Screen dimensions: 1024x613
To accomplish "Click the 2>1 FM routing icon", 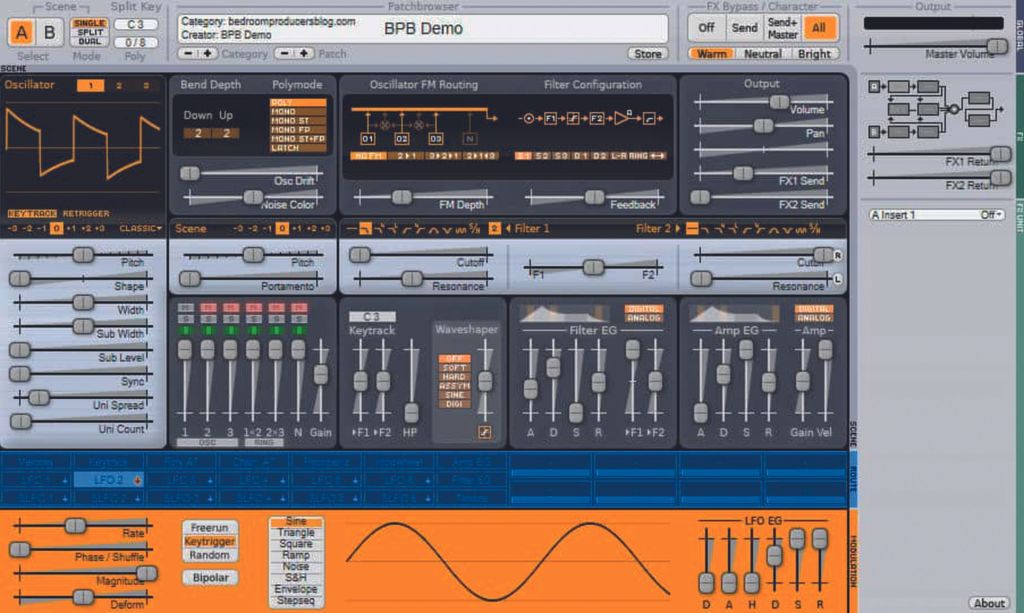I will tap(406, 156).
